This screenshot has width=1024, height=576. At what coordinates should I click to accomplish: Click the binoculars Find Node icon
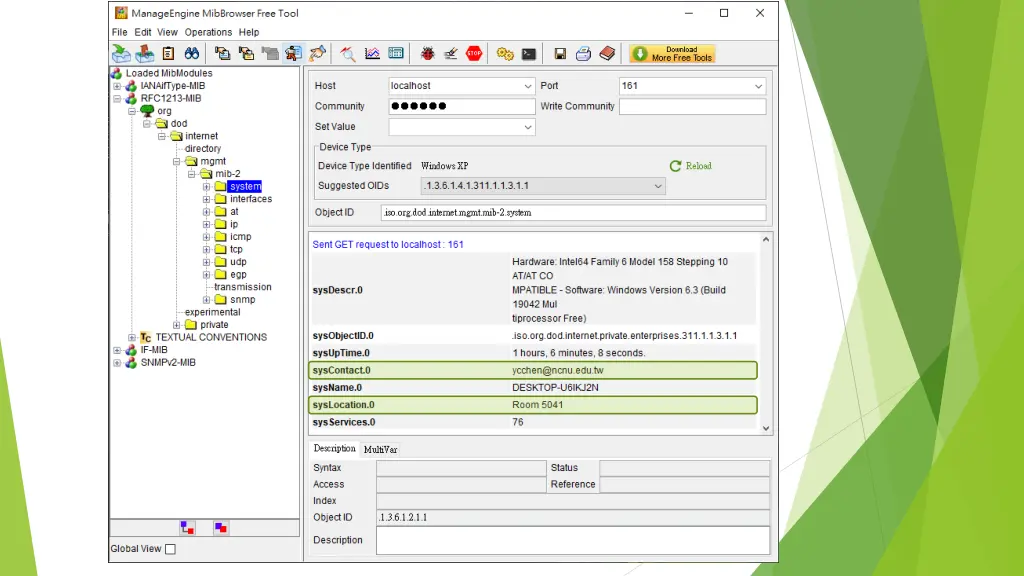pyautogui.click(x=191, y=54)
